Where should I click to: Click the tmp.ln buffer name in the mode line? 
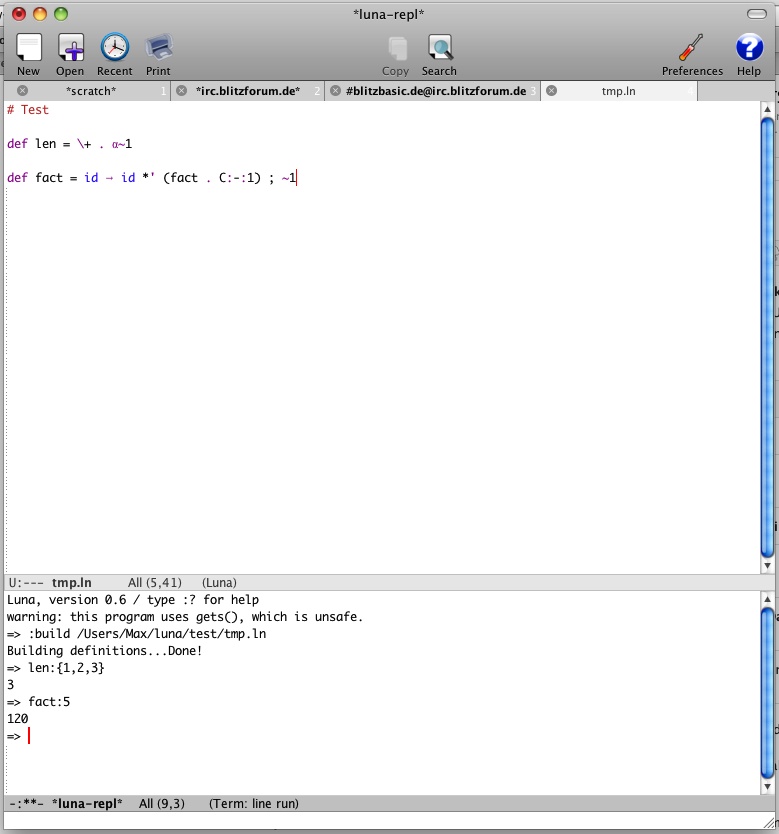tap(71, 582)
